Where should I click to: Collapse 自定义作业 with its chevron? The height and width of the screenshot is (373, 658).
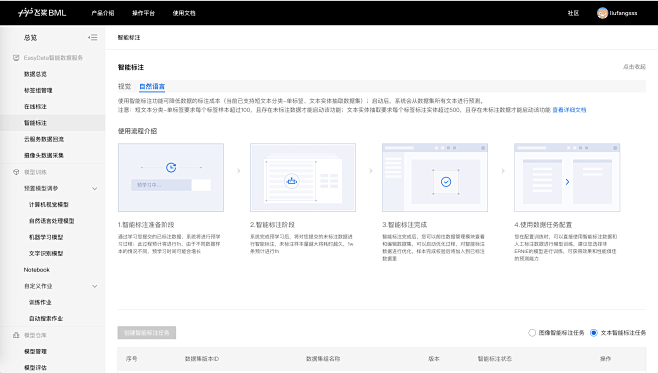coord(95,286)
